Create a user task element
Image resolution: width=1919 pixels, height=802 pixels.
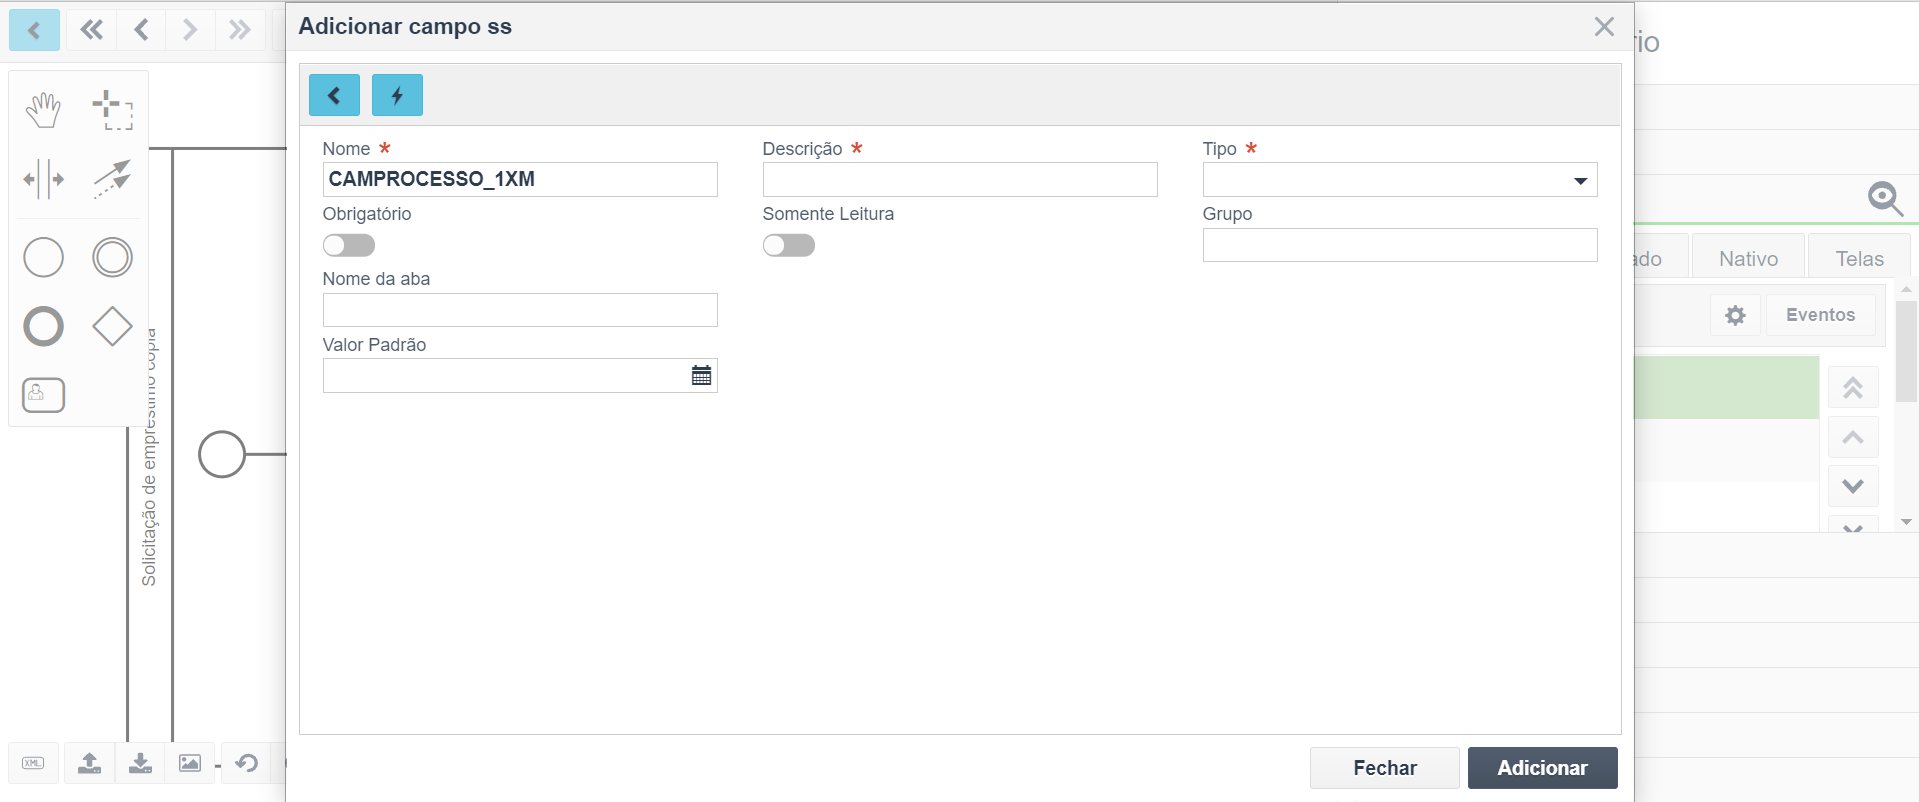pyautogui.click(x=43, y=395)
